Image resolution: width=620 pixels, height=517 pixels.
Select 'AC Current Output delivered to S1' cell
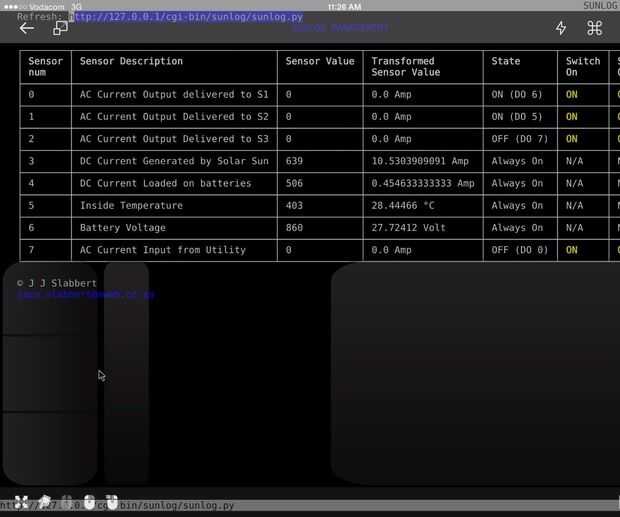coord(174,94)
